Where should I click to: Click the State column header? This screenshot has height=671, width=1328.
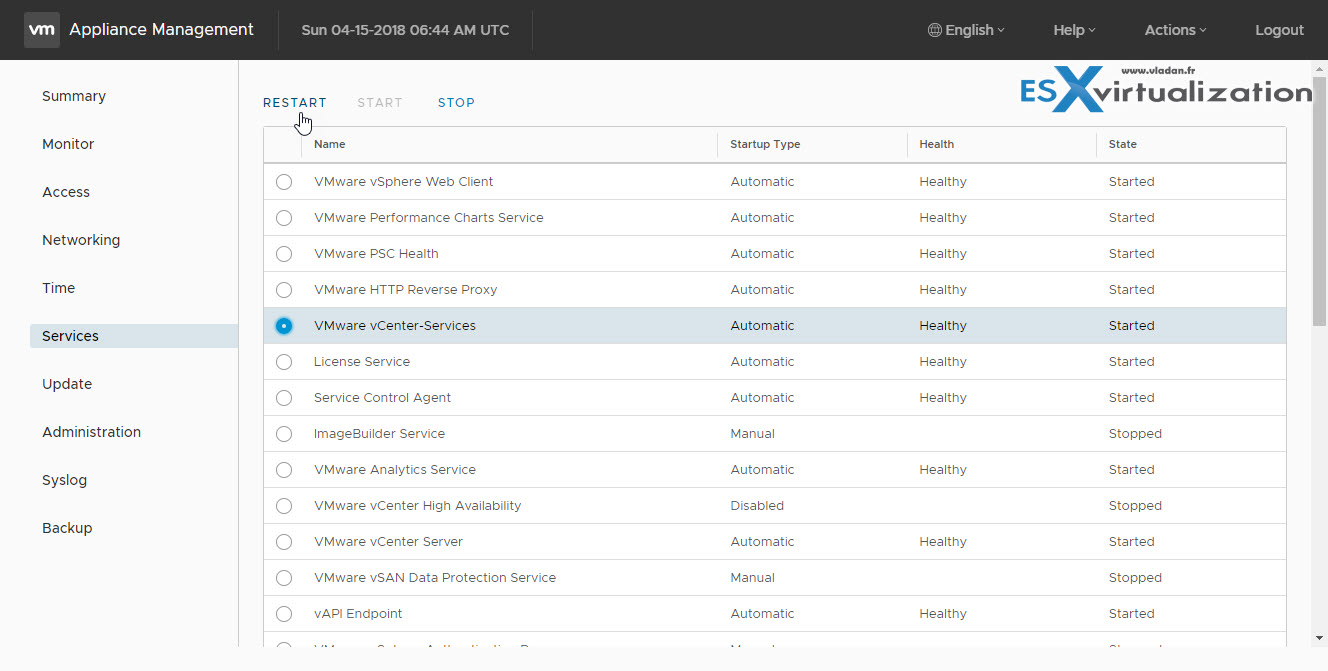click(x=1123, y=144)
